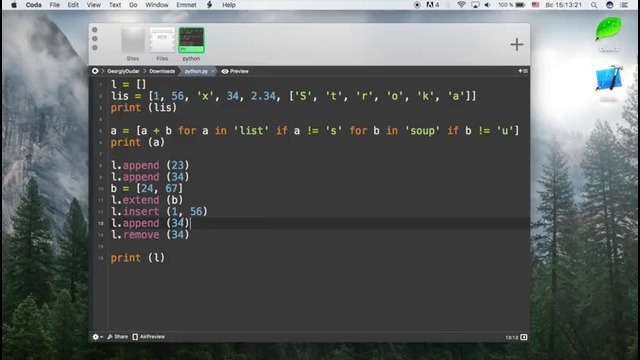Open the Wi-Fi status menu

point(461,5)
